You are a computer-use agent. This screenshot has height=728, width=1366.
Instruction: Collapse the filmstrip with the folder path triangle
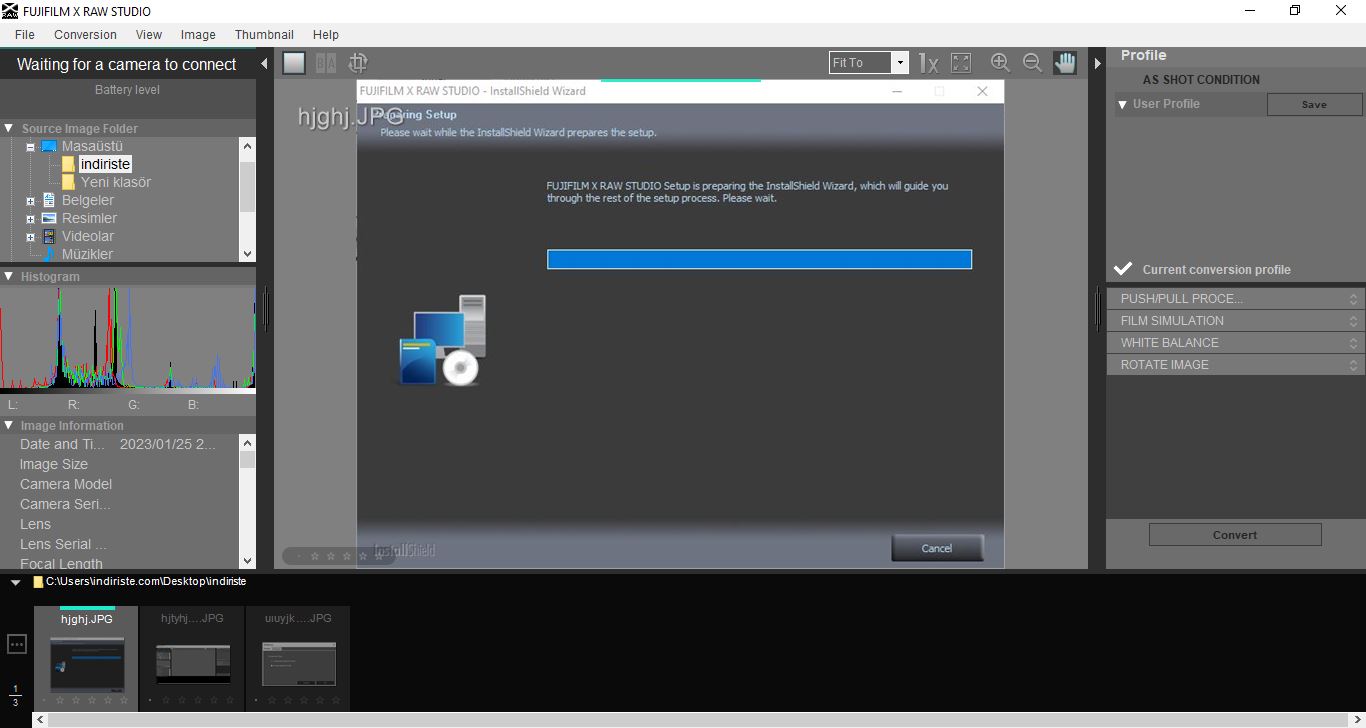(x=15, y=582)
